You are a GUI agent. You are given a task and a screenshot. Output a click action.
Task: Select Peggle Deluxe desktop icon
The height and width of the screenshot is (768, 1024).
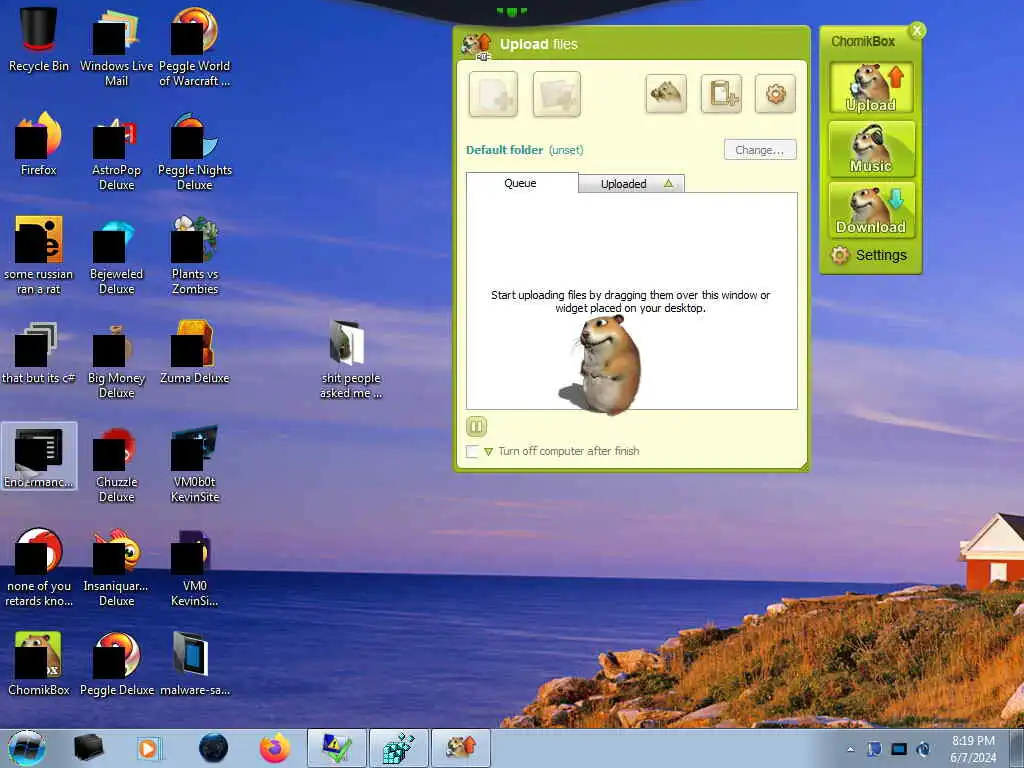pyautogui.click(x=116, y=664)
